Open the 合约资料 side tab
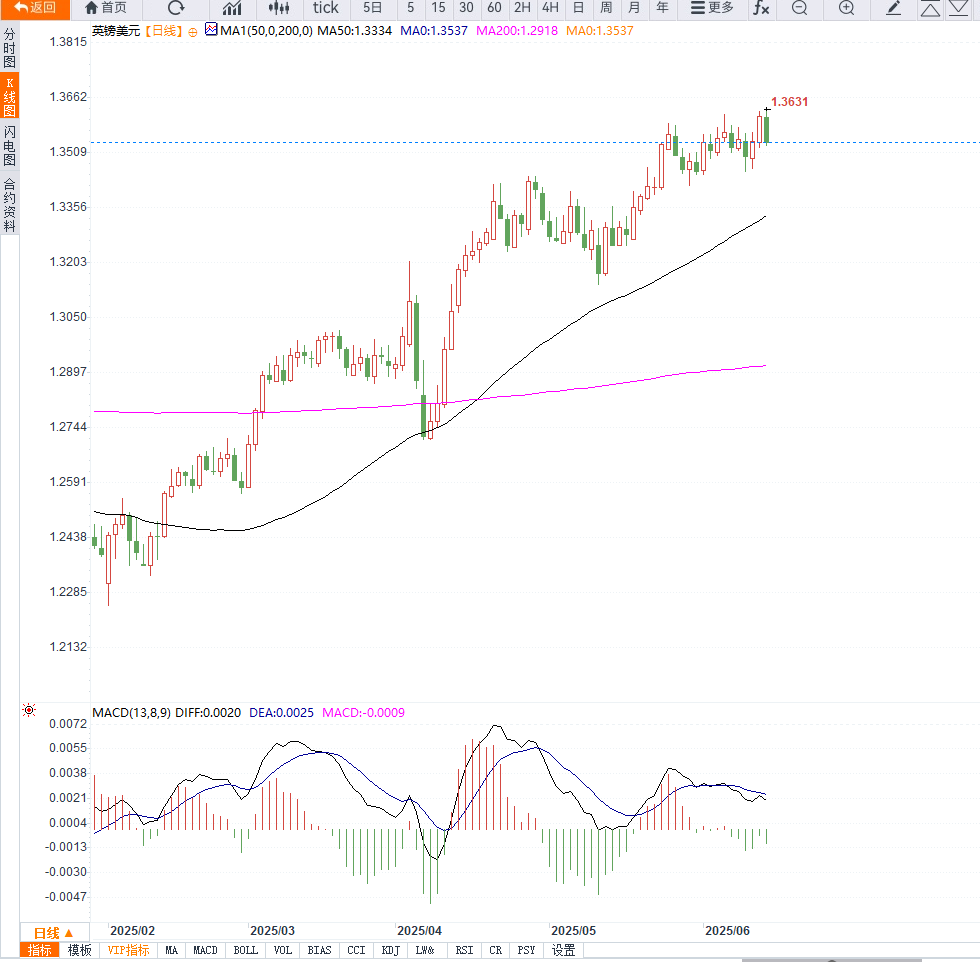 tap(9, 205)
